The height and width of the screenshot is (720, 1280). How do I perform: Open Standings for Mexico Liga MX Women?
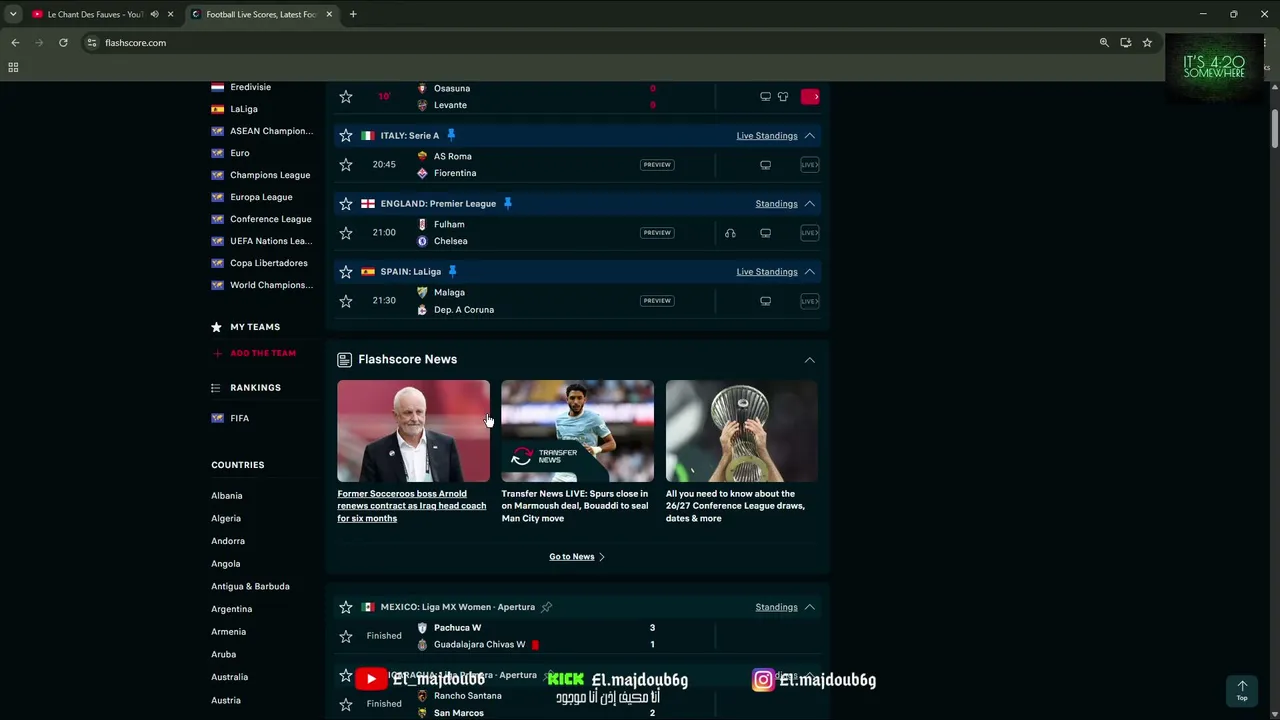click(x=777, y=607)
